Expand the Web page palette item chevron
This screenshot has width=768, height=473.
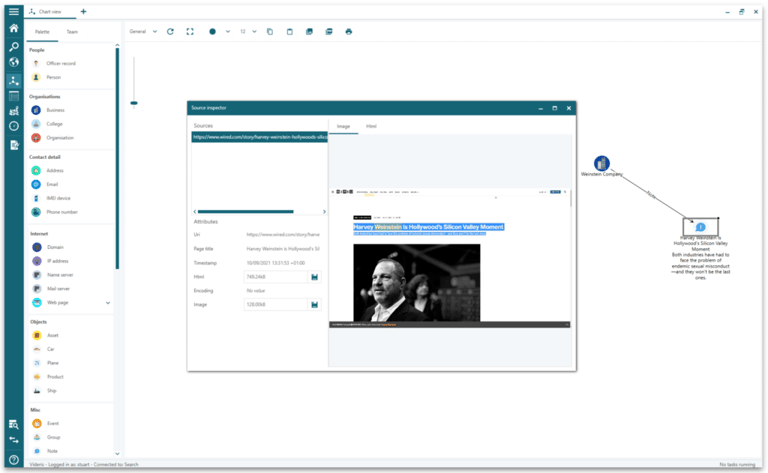point(108,303)
